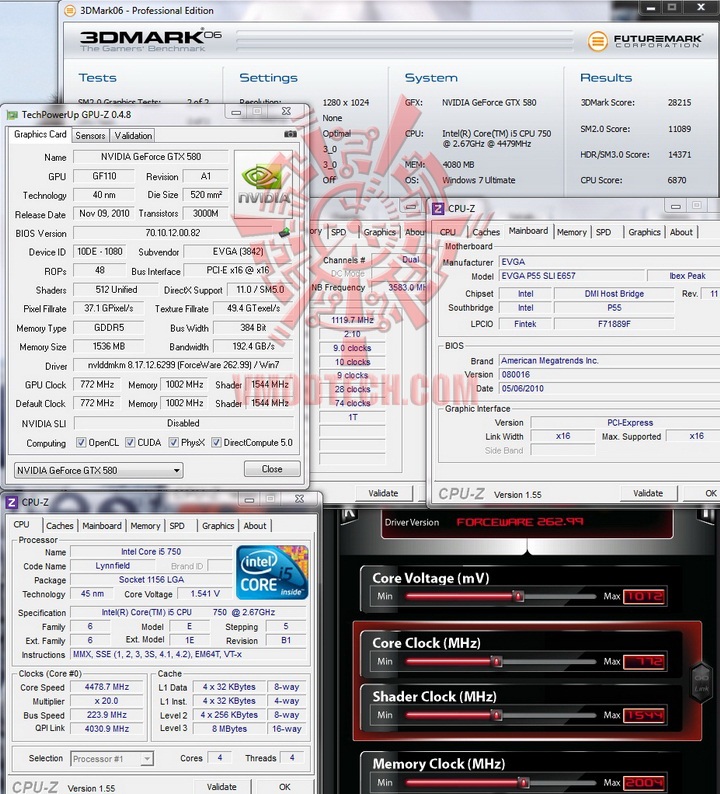Image resolution: width=720 pixels, height=794 pixels.
Task: Open Caches tab in bottom CPU-Z window
Action: tap(60, 526)
